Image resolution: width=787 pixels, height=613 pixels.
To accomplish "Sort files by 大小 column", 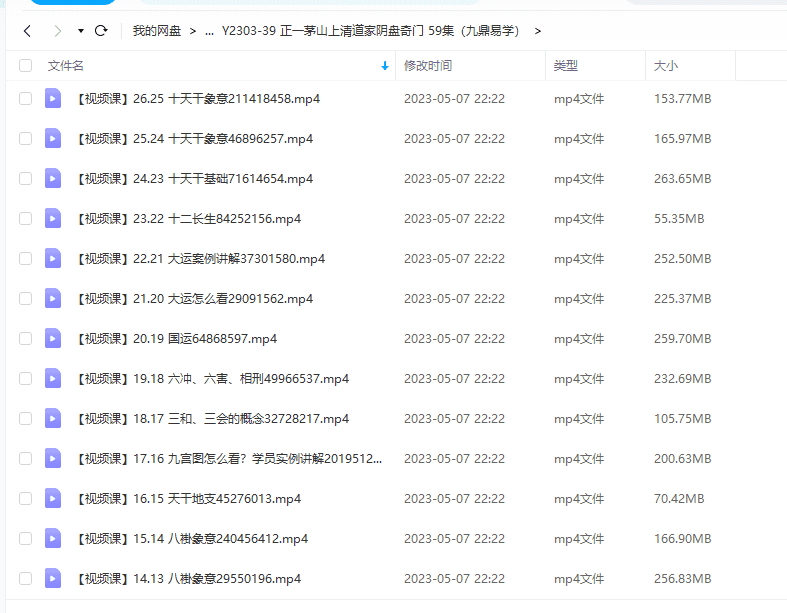I will click(x=665, y=66).
